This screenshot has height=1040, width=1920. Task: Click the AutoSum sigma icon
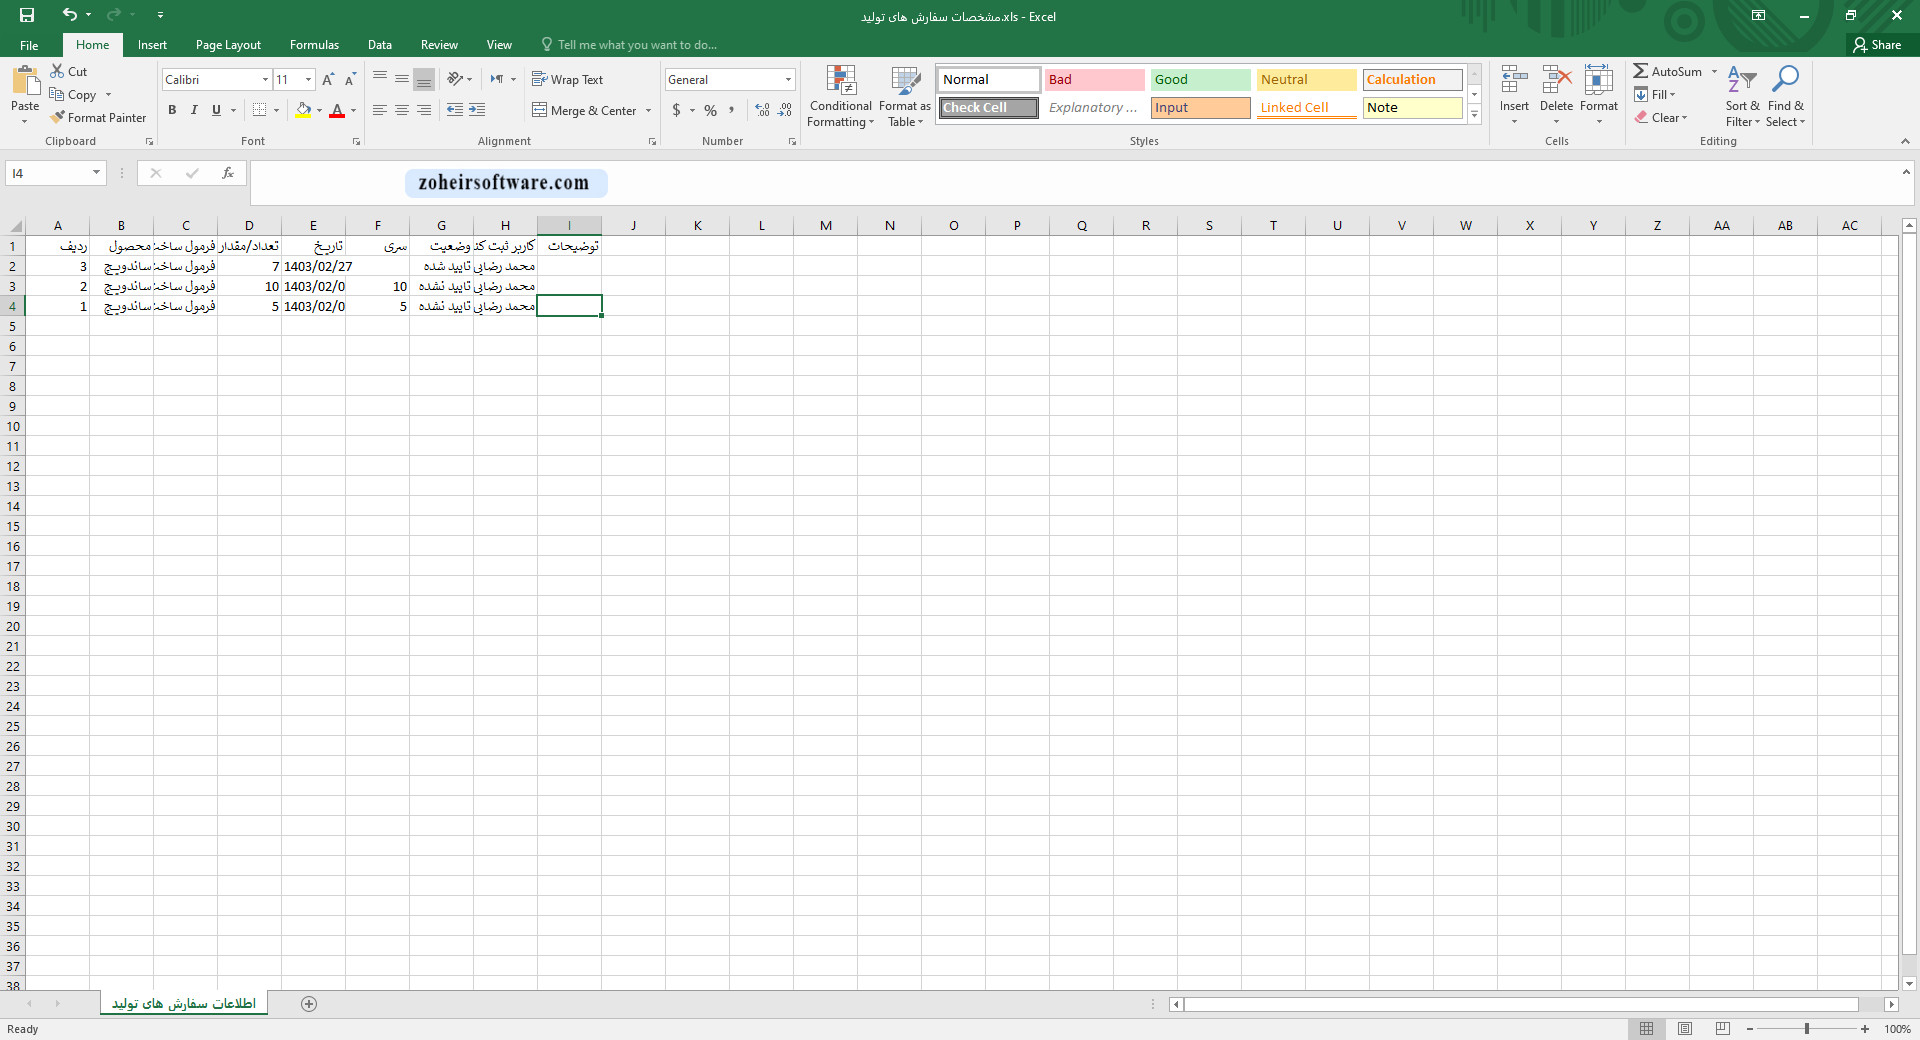click(1641, 71)
